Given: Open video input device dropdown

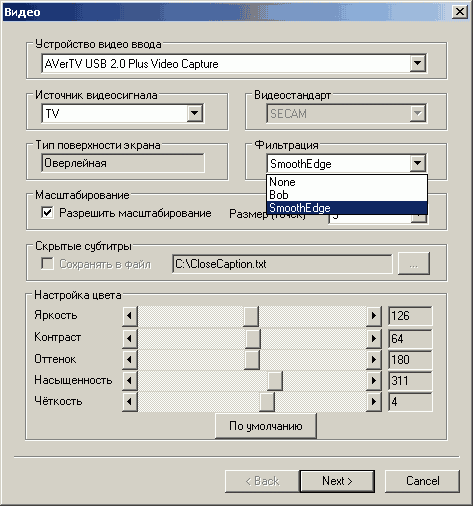Looking at the screenshot, I should click(x=417, y=63).
